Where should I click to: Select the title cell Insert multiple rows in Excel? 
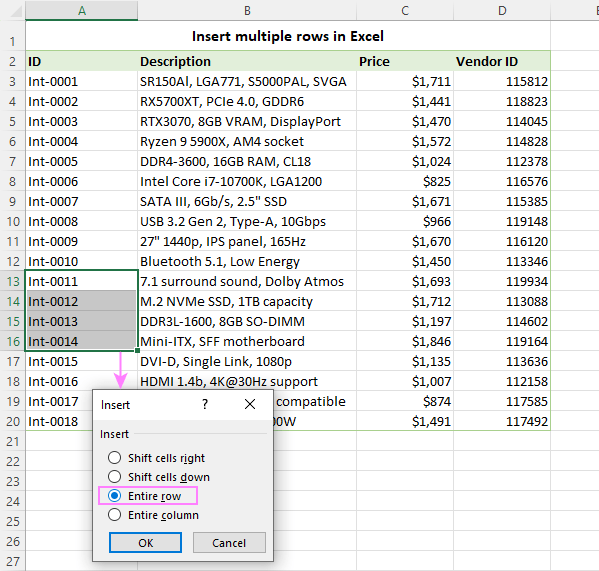coord(288,36)
